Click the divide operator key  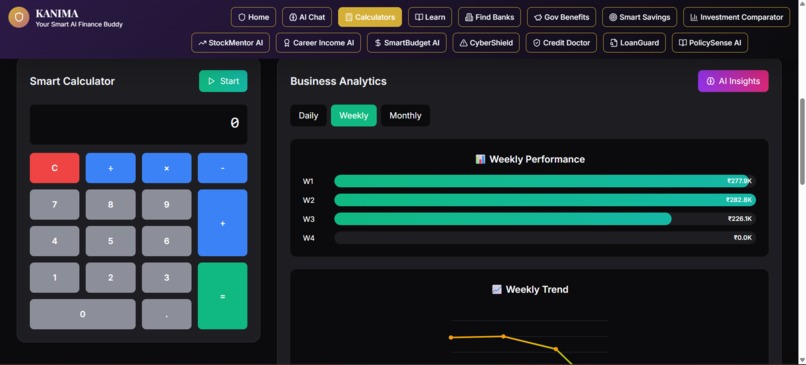pyautogui.click(x=111, y=168)
